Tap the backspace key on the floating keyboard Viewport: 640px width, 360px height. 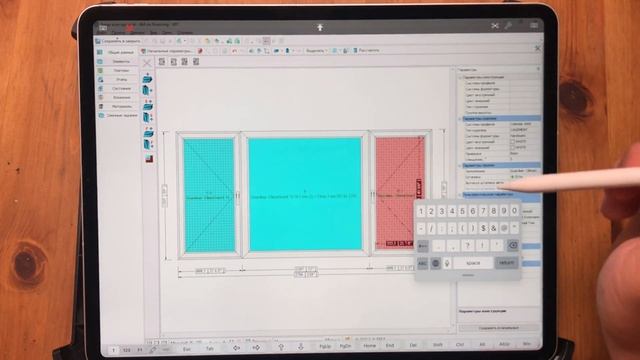coord(513,245)
